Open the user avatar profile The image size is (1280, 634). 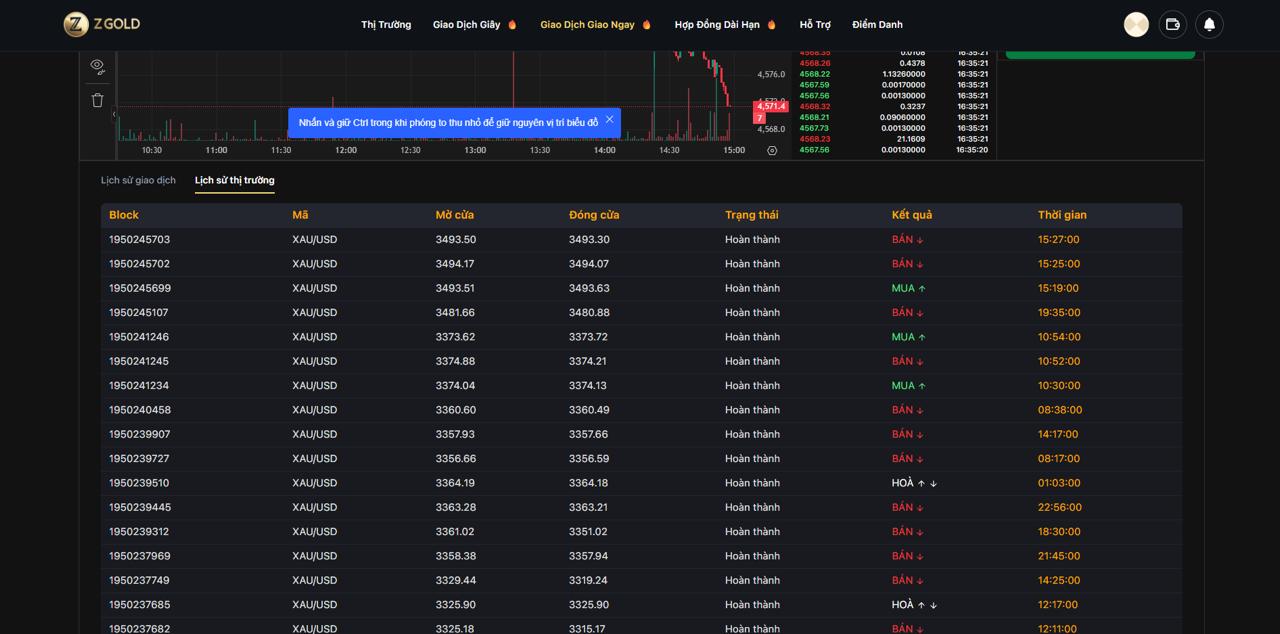point(1136,25)
